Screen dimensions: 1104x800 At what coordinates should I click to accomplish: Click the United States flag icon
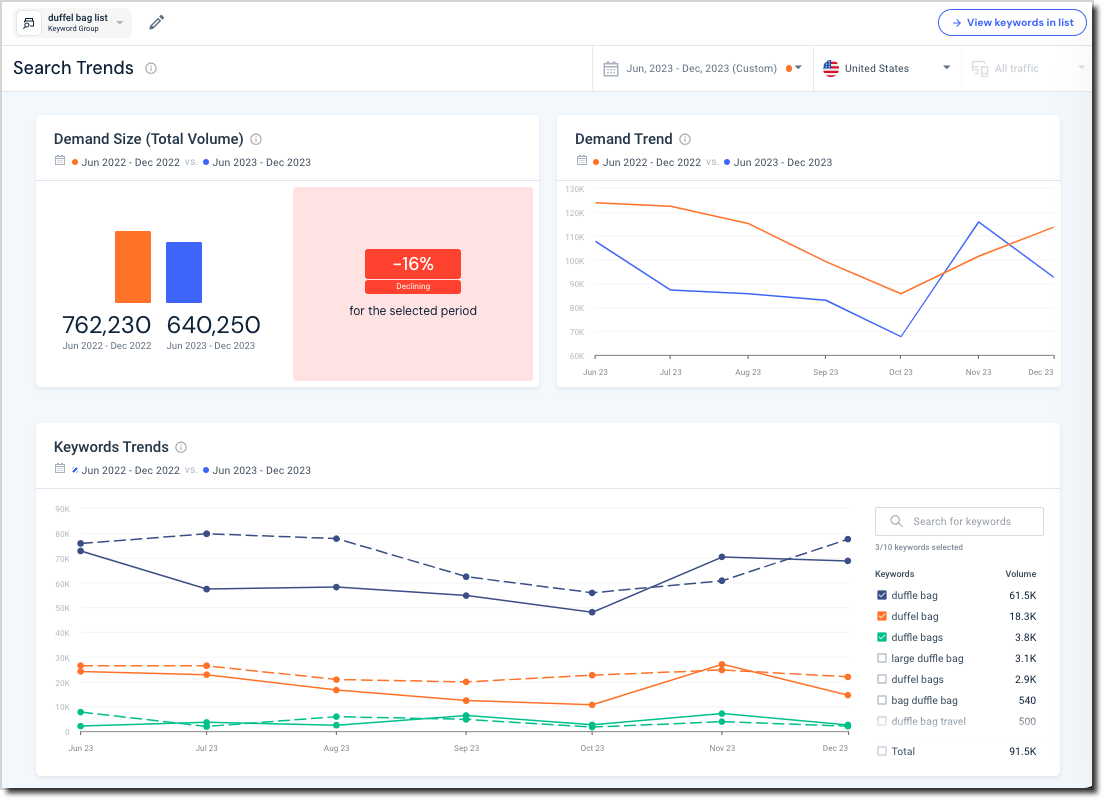pos(830,68)
